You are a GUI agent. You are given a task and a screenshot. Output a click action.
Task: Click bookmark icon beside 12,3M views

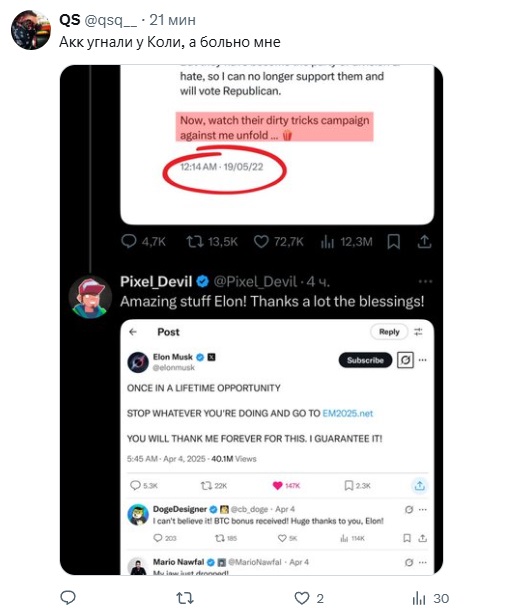point(393,242)
